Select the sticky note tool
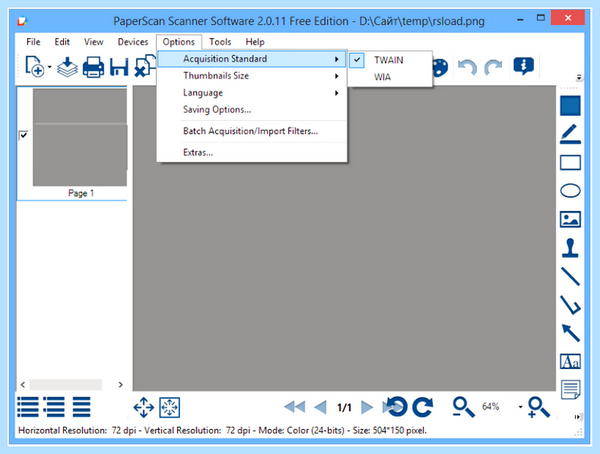 [570, 390]
